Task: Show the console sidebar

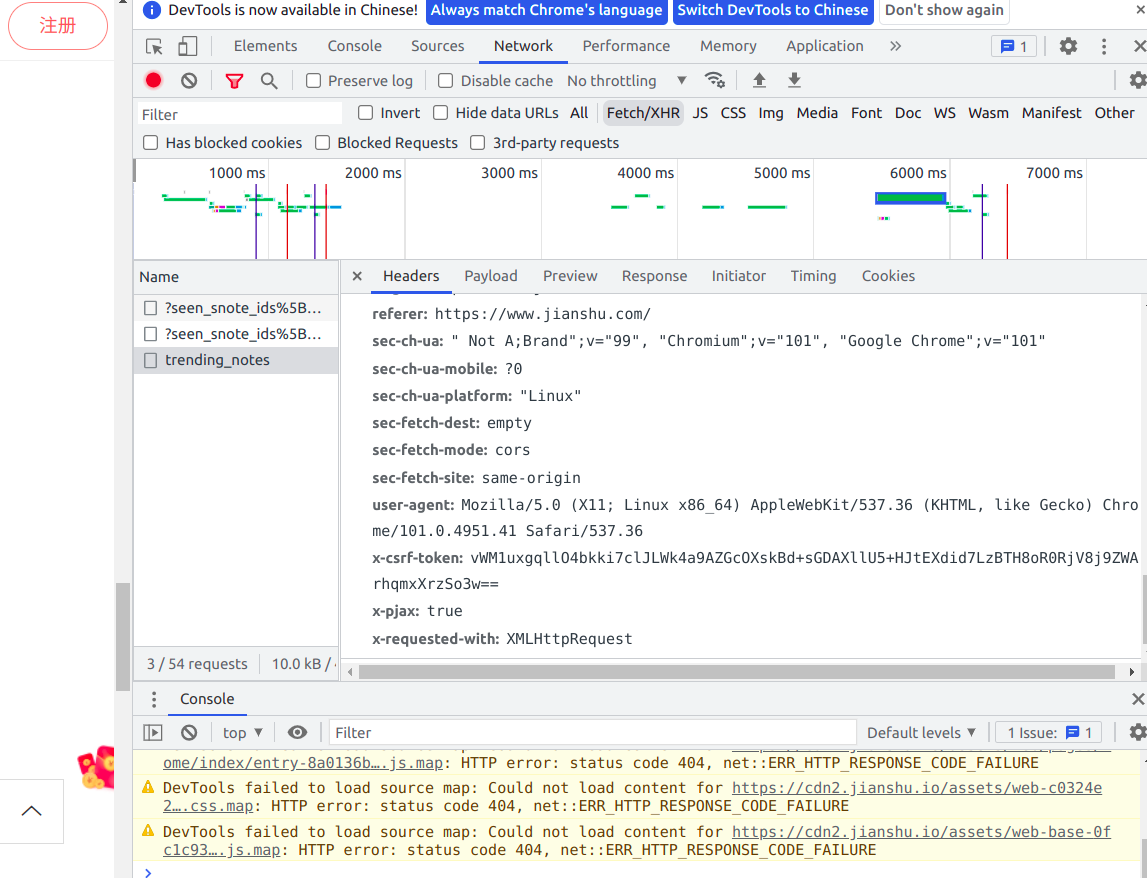Action: click(x=153, y=732)
